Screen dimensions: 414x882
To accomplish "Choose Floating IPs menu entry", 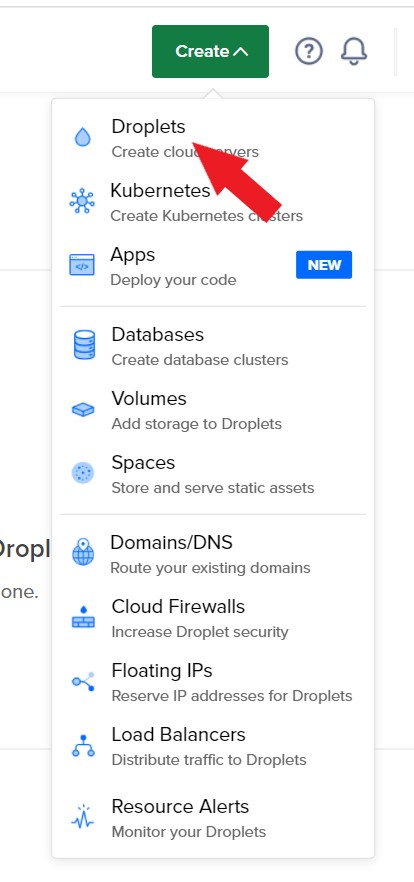I will (213, 682).
